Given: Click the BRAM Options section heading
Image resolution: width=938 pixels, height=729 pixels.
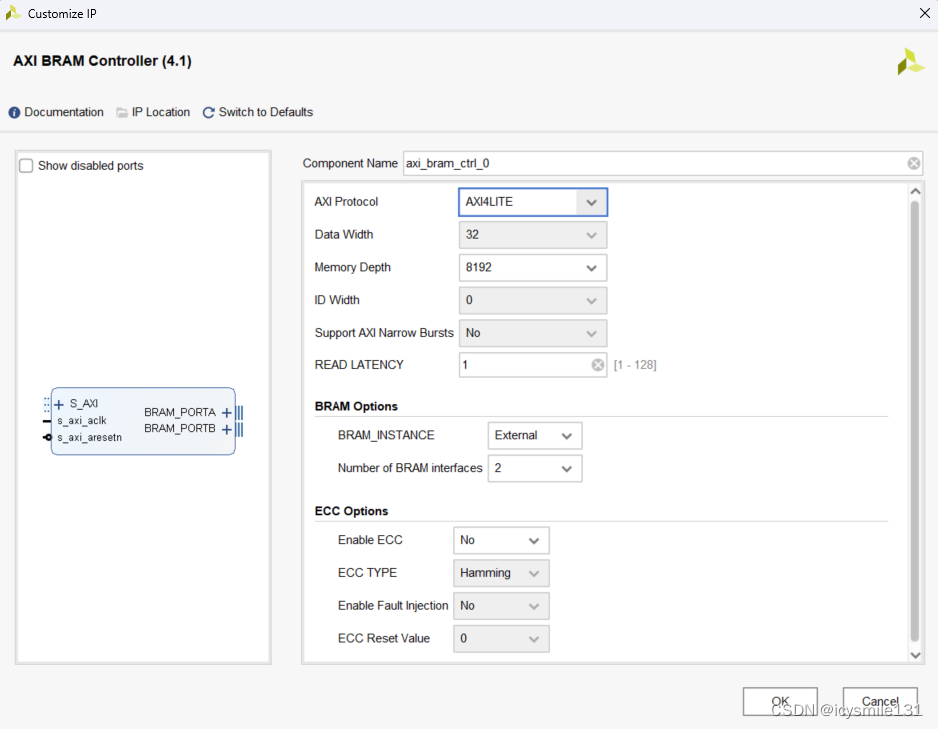Looking at the screenshot, I should coord(356,407).
